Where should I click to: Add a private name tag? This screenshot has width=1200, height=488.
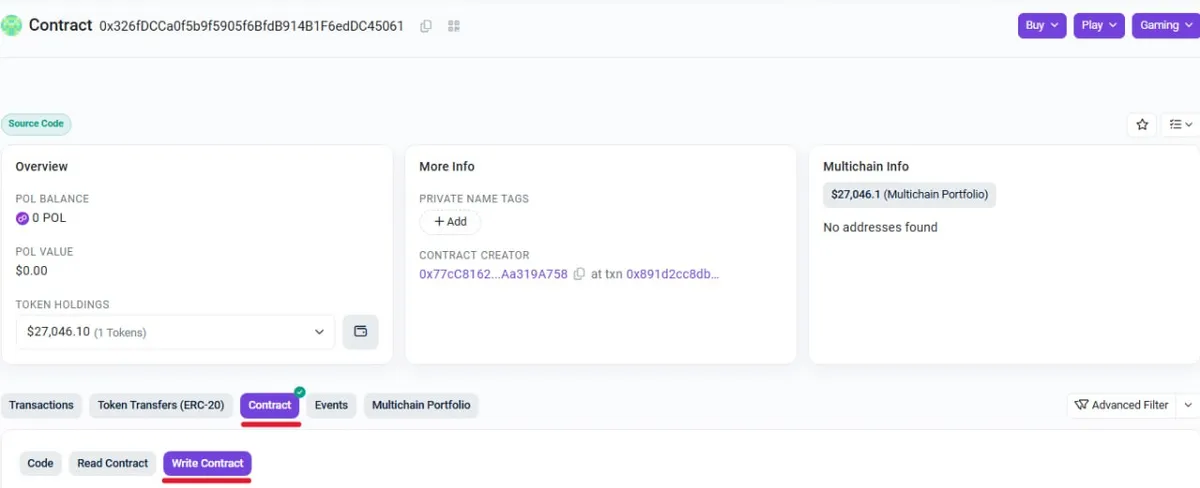coord(450,222)
